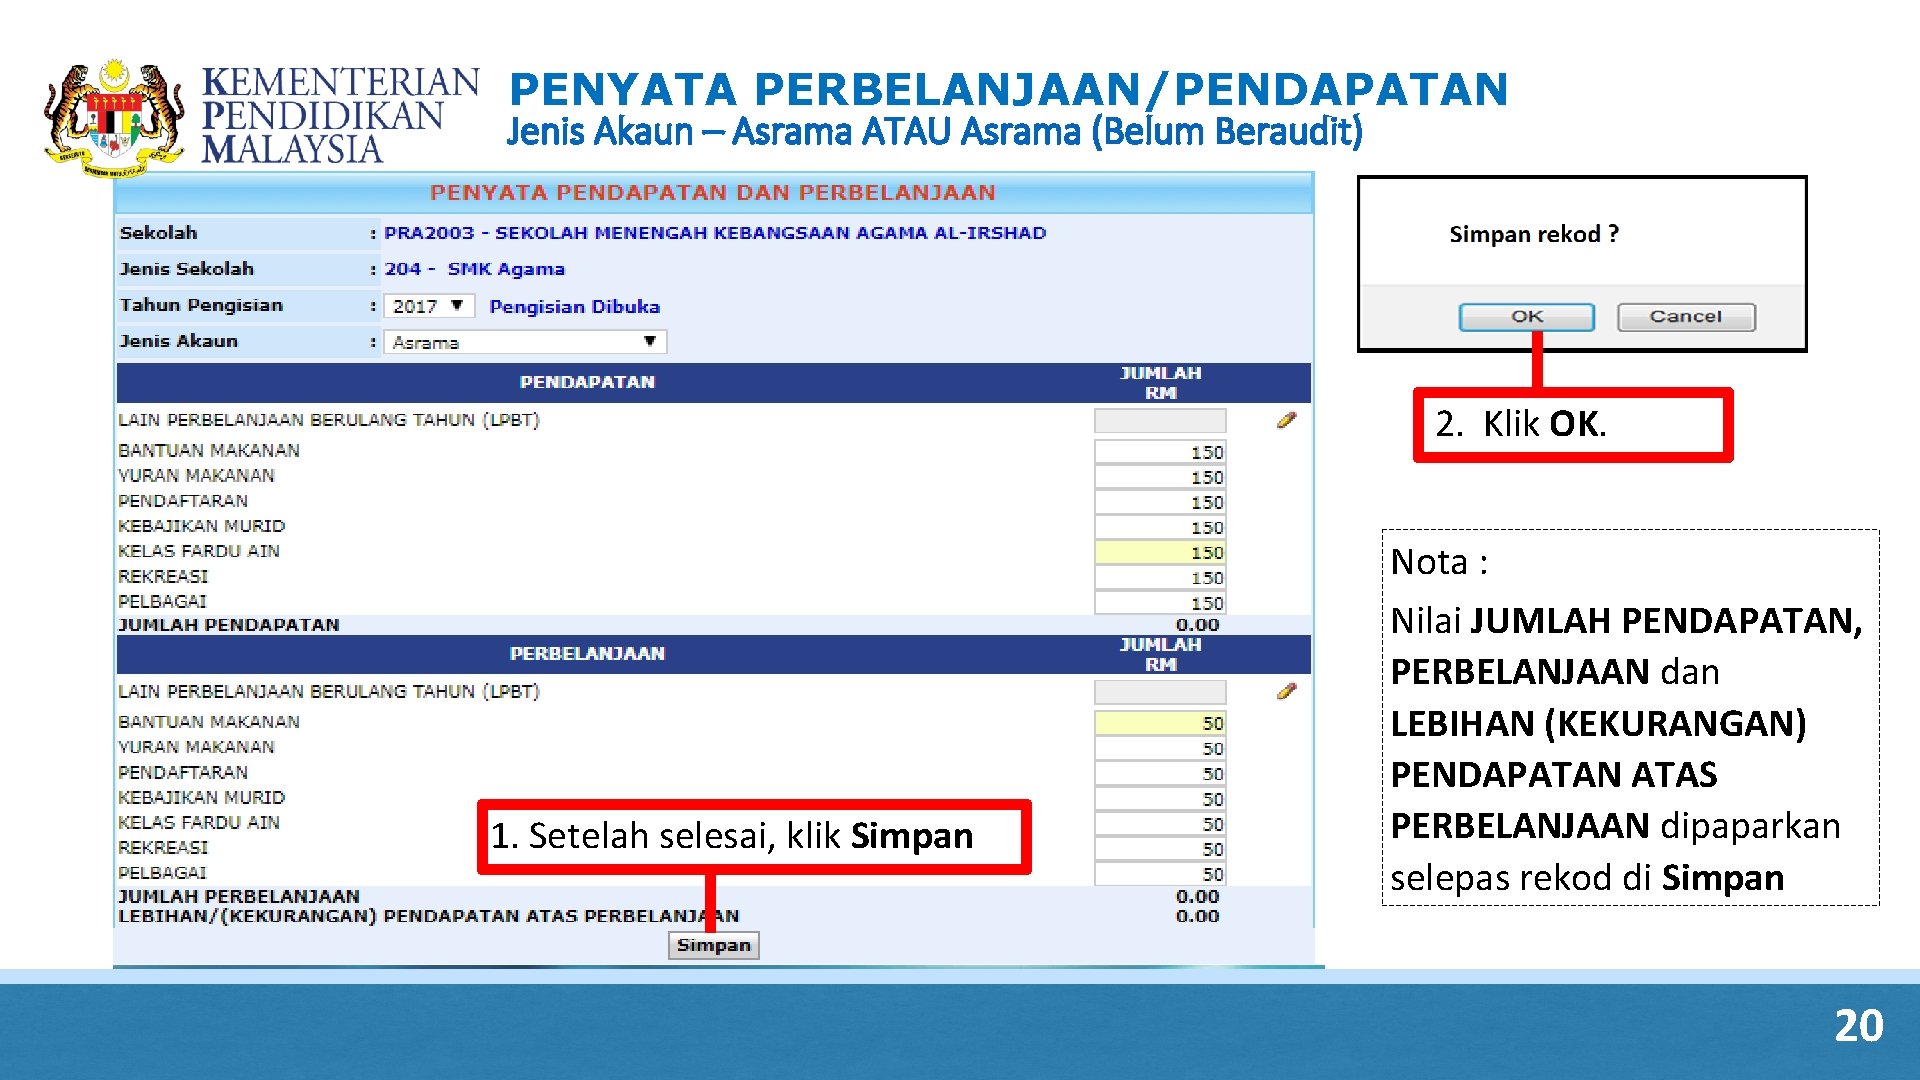Click highlighted Perbelanjaan Bantuan Makanan field
Viewport: 1920px width, 1080px height.
[x=1160, y=723]
